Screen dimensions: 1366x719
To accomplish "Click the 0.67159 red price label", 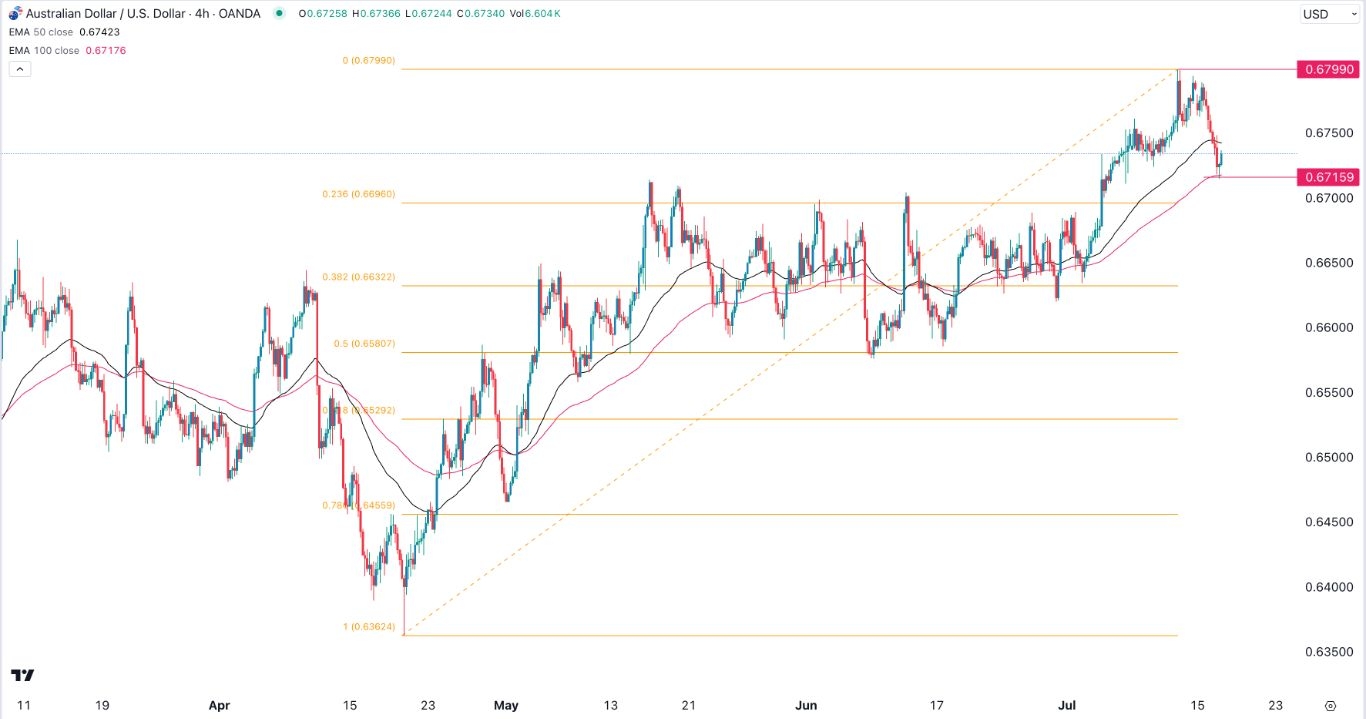I will point(1327,177).
